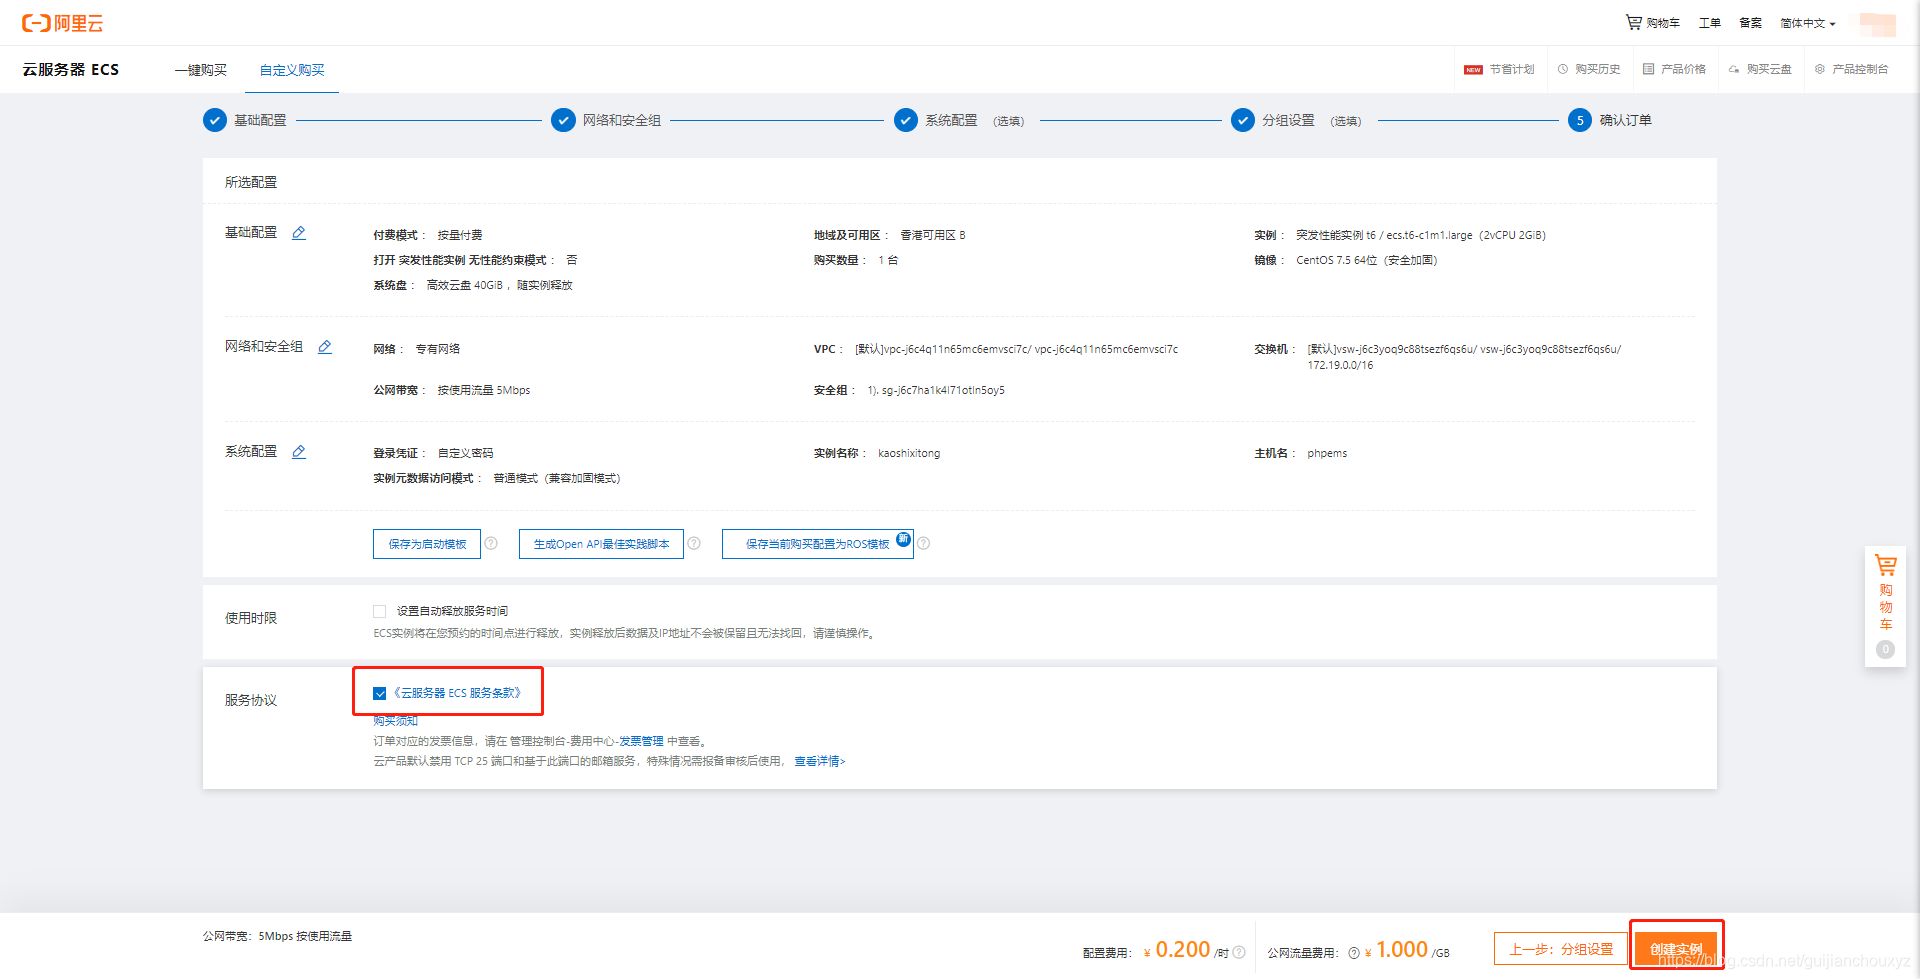Switch to 自定义购买 tab

pyautogui.click(x=292, y=70)
